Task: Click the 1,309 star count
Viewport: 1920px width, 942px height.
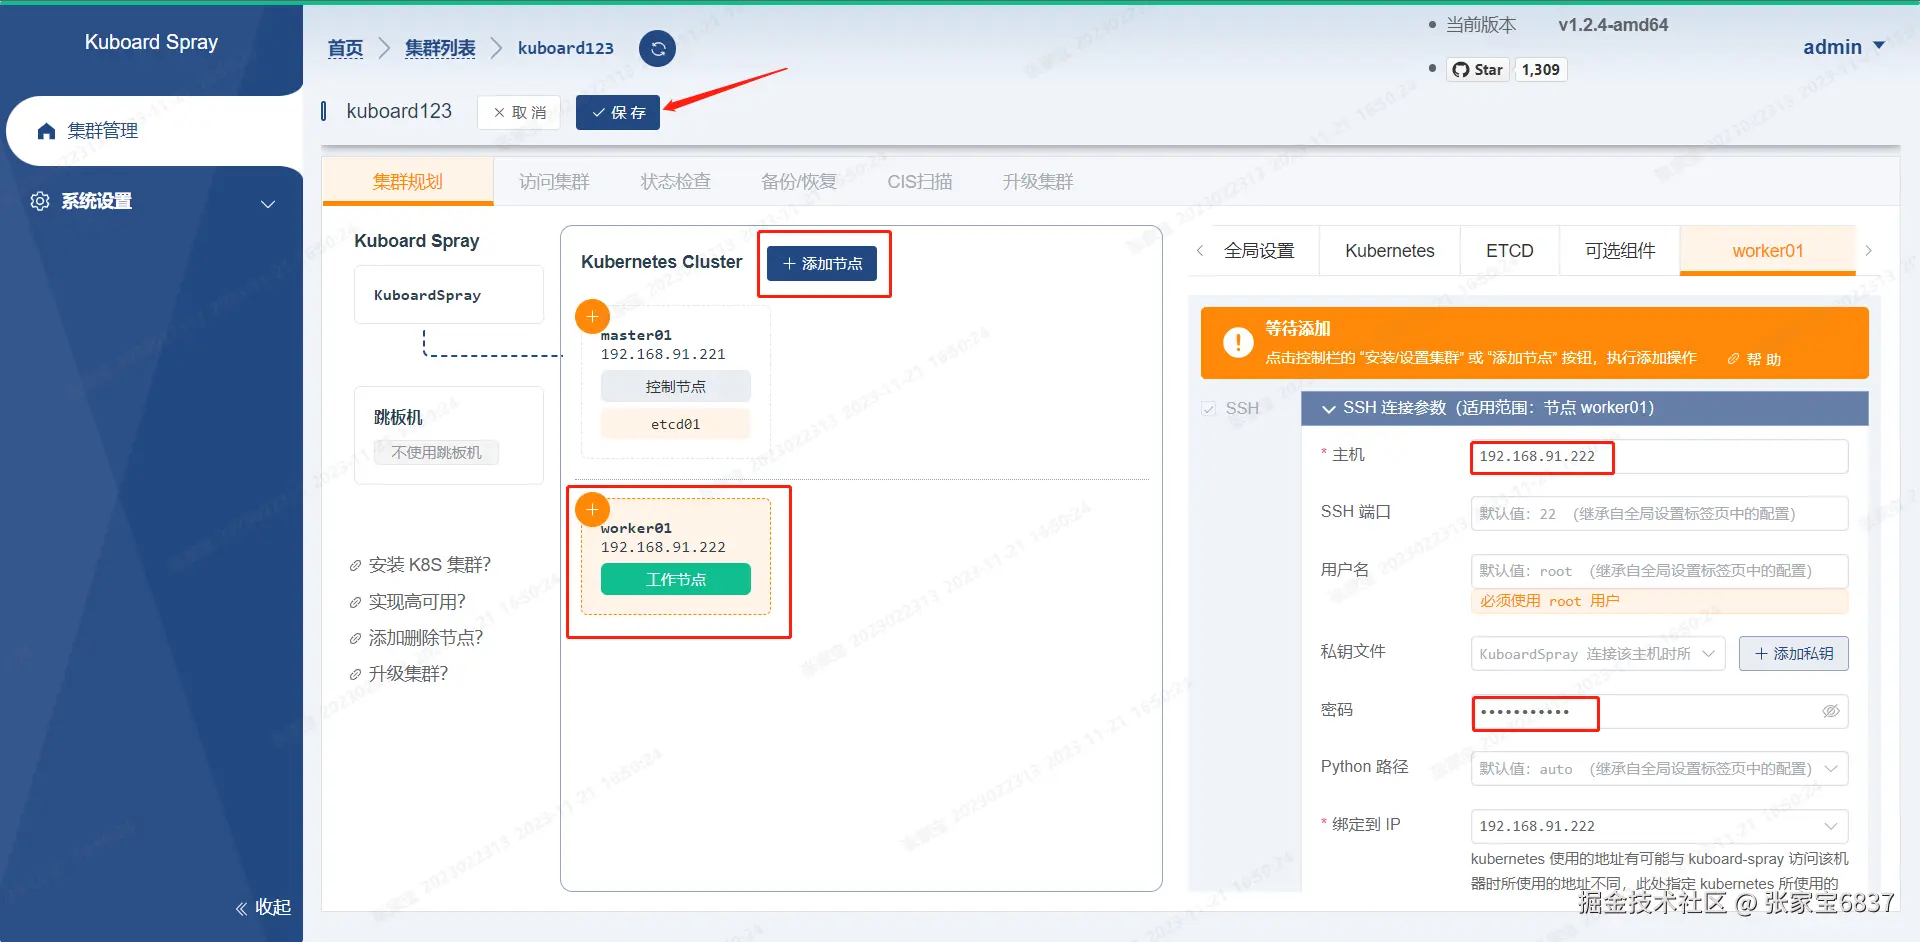Action: point(1540,69)
